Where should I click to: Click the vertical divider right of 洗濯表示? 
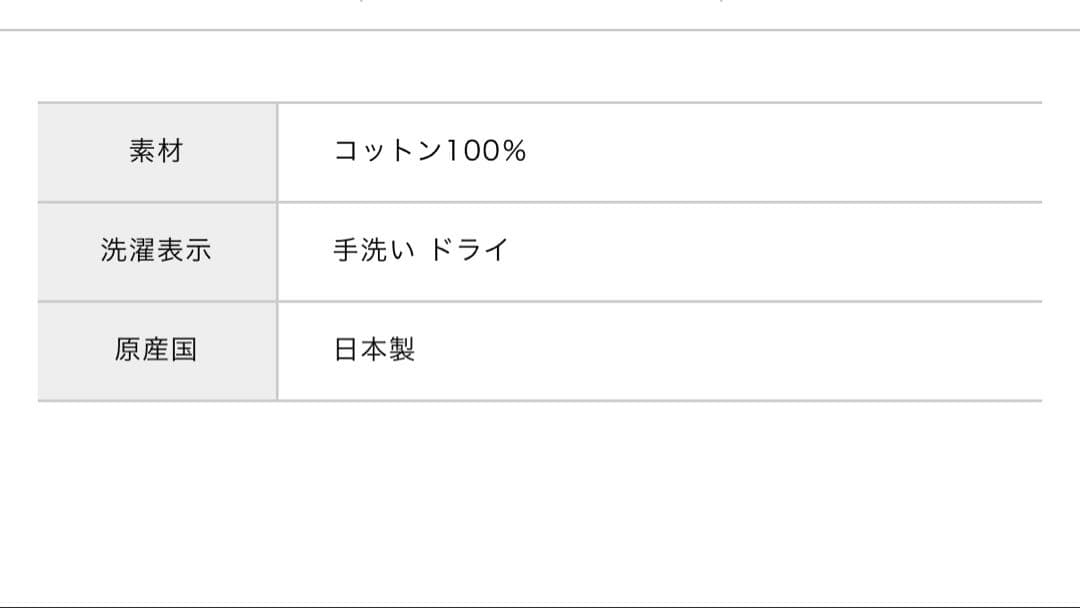coord(277,251)
